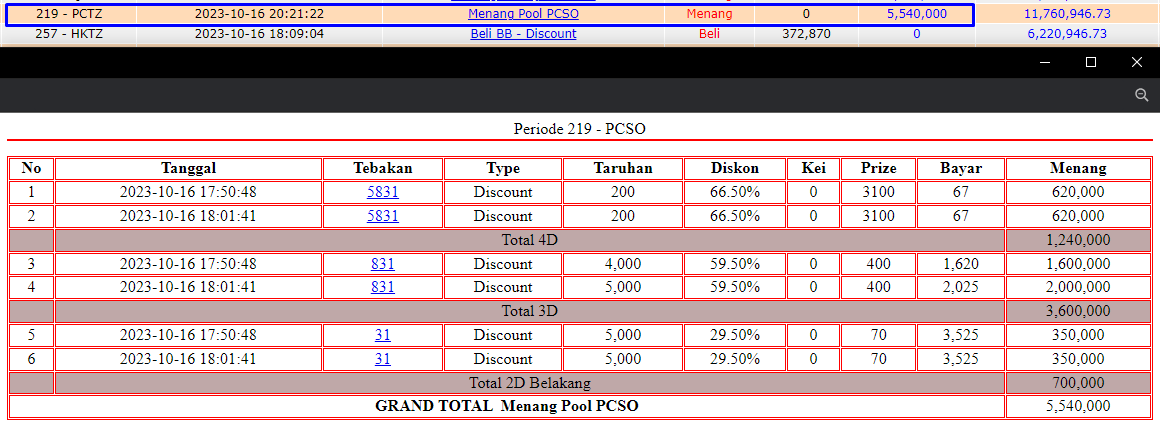The height and width of the screenshot is (430, 1160).
Task: Open tebakan 831 link in row 4
Action: (382, 287)
